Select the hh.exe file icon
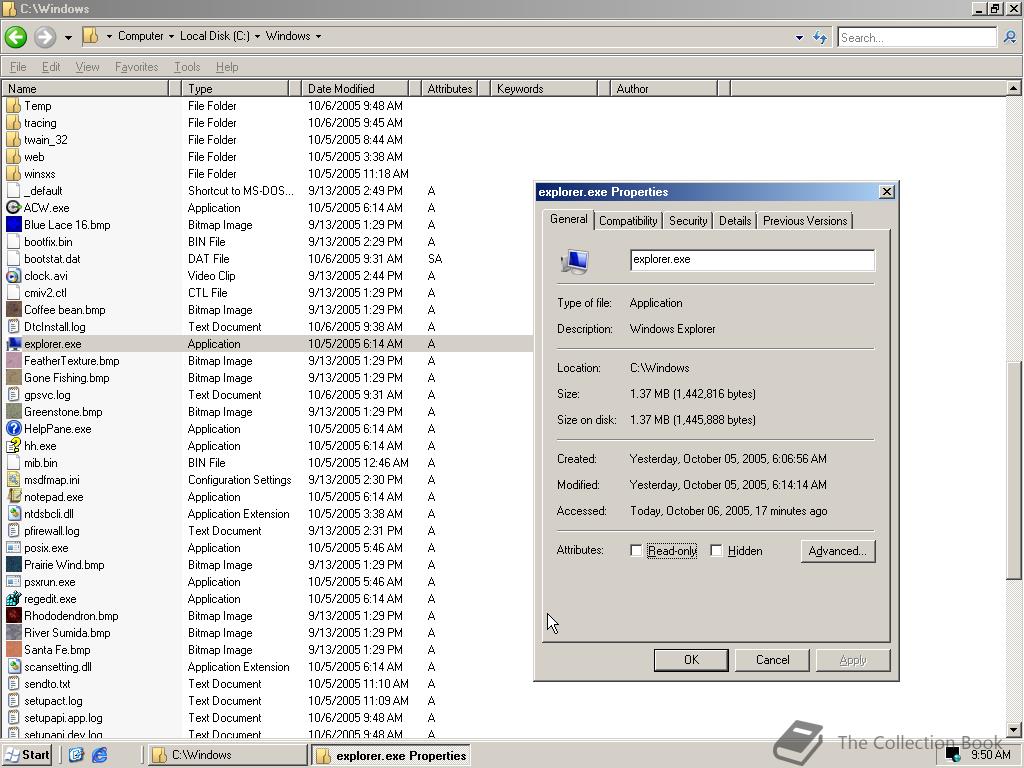 click(x=14, y=445)
